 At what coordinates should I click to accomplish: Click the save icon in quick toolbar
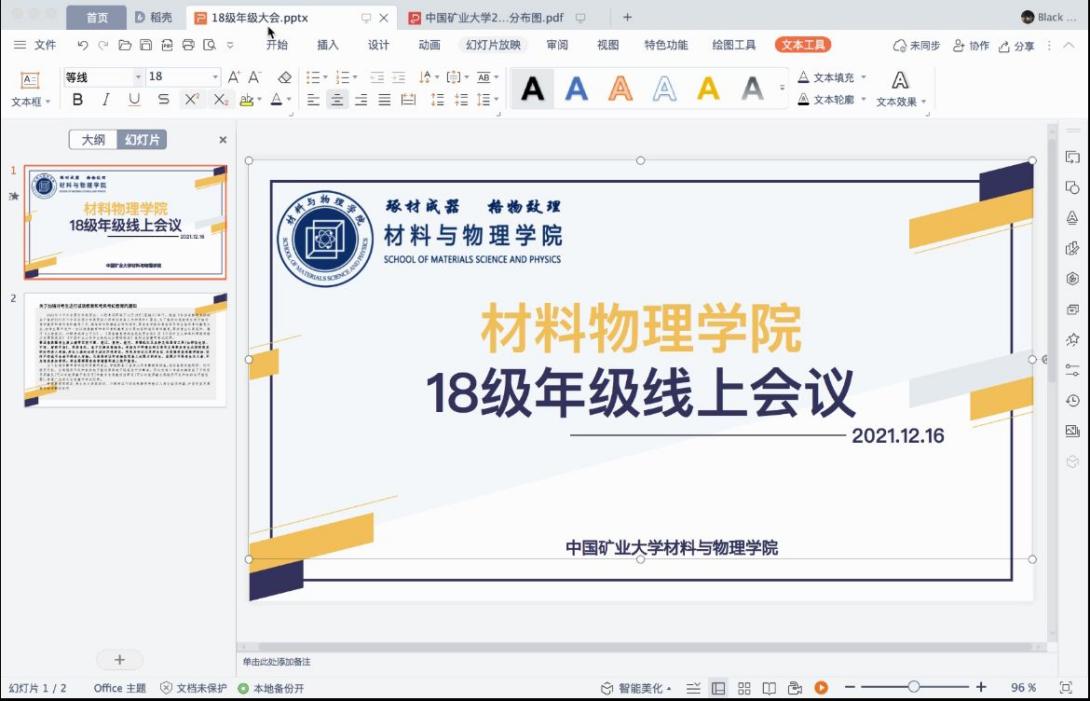(x=146, y=45)
